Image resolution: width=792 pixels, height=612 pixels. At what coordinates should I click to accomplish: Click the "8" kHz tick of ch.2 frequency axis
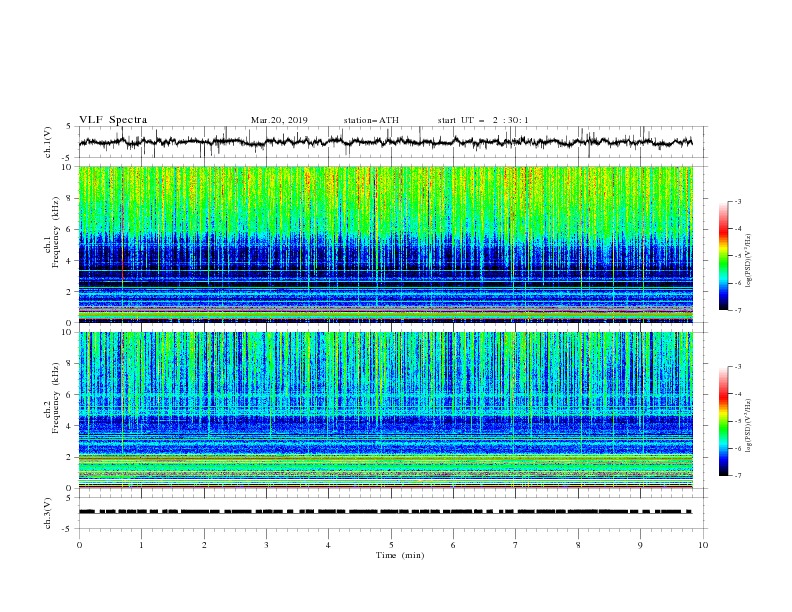tap(69, 363)
